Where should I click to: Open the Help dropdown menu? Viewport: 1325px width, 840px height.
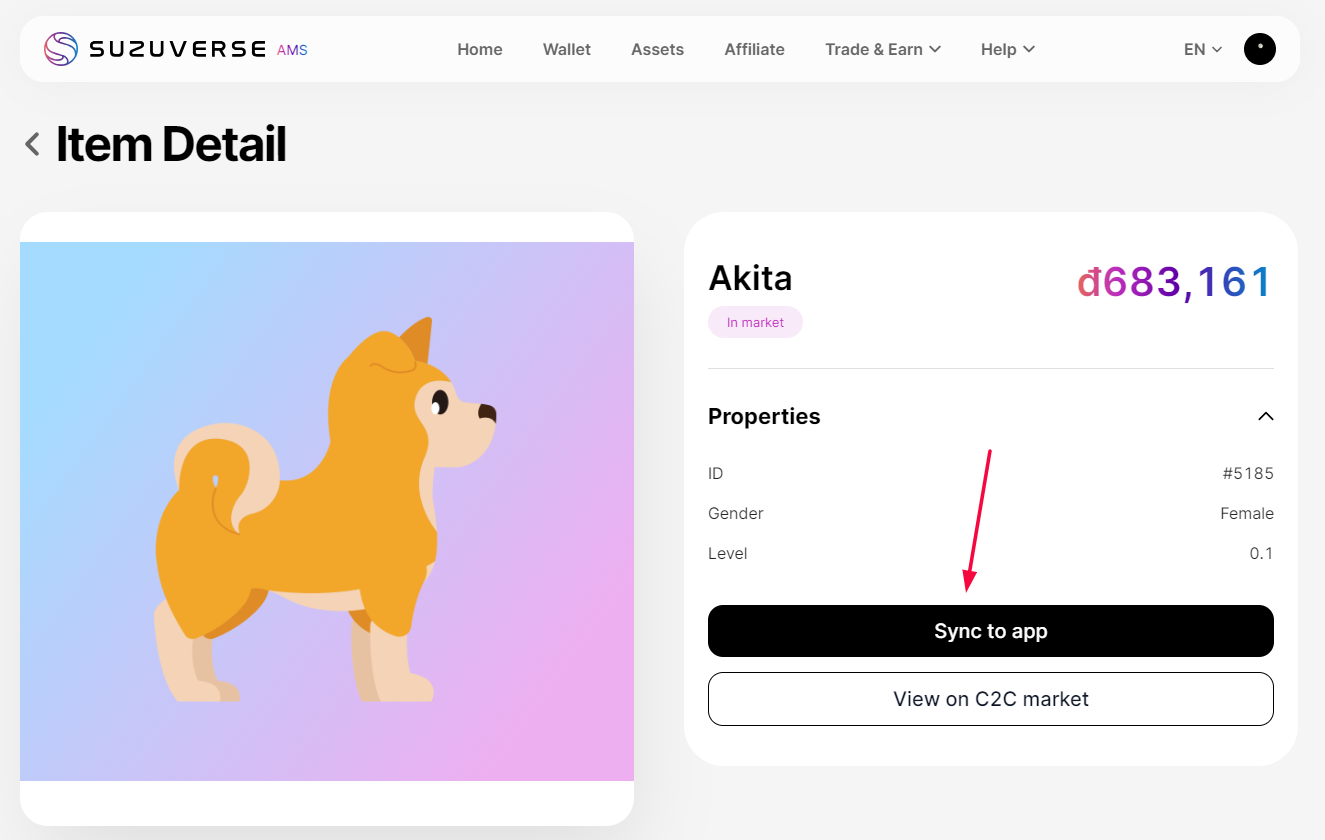(1007, 49)
